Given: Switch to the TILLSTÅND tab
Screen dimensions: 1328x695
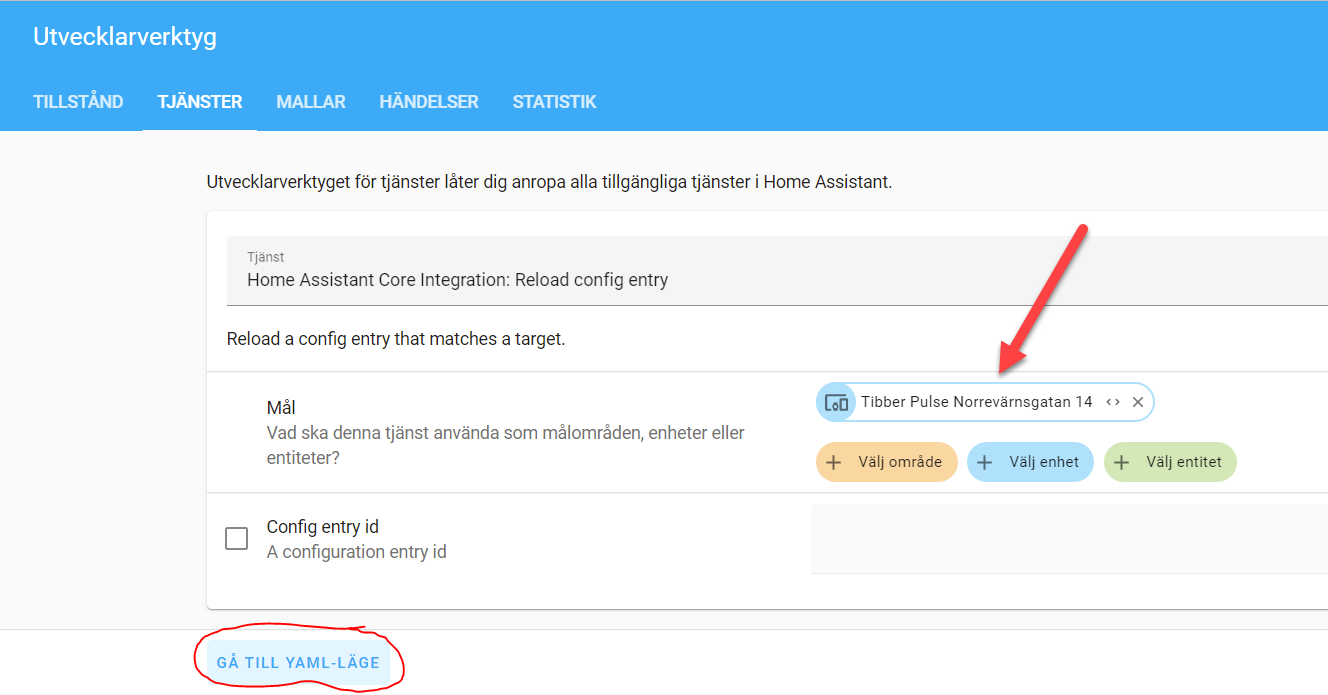Looking at the screenshot, I should tap(78, 102).
